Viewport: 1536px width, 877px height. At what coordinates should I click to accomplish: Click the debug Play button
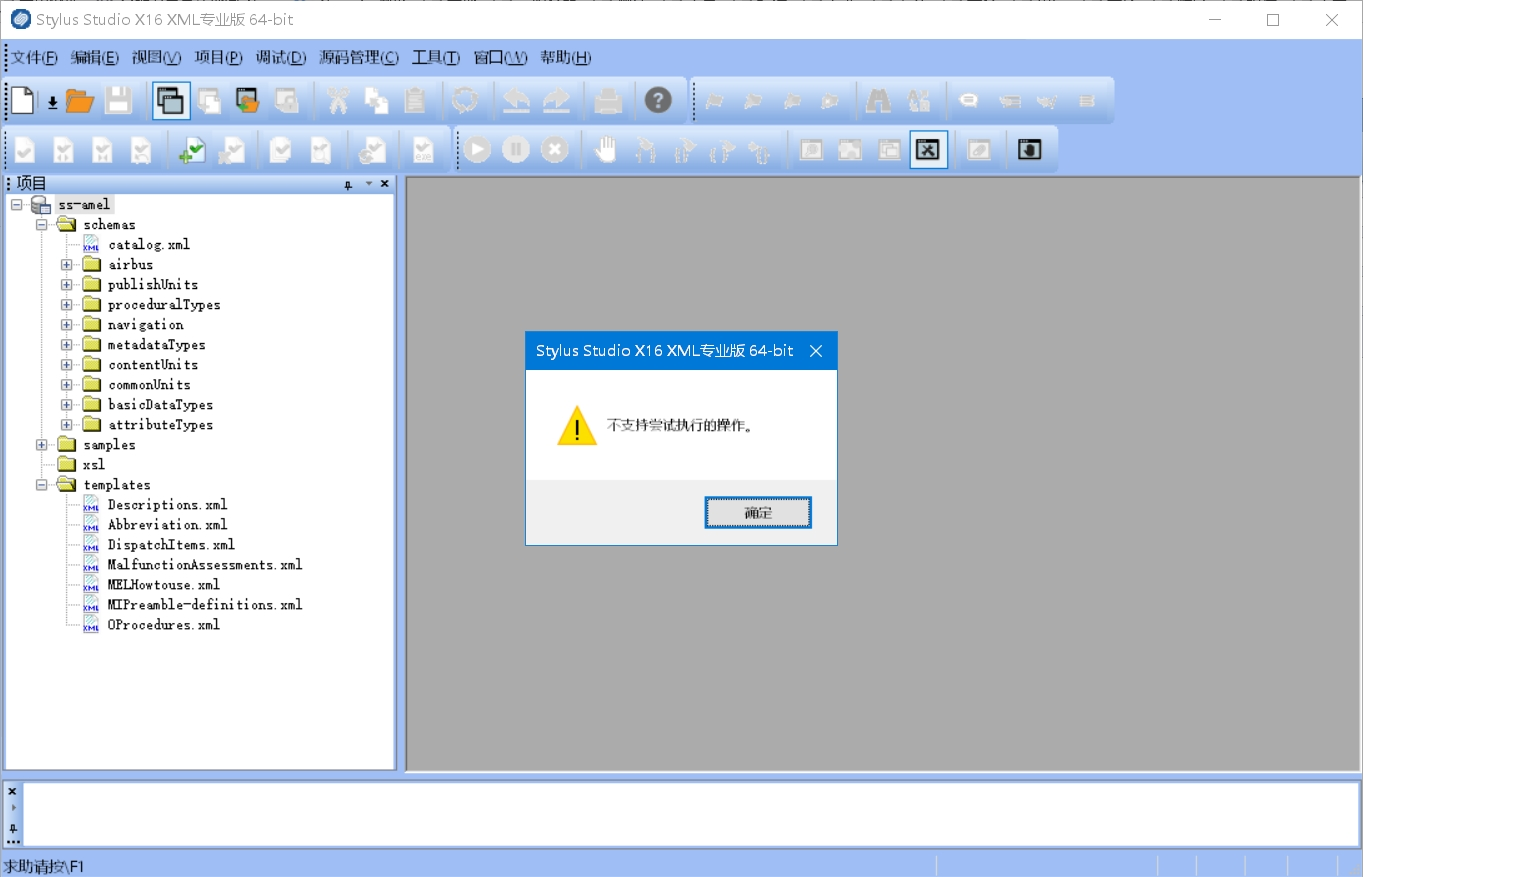[x=477, y=150]
